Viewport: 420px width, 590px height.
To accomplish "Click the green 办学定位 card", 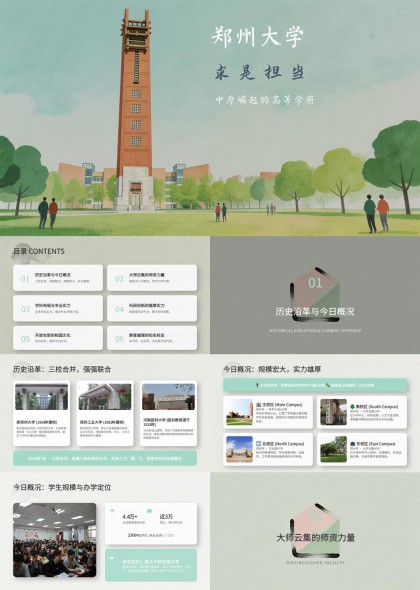I will [x=151, y=565].
